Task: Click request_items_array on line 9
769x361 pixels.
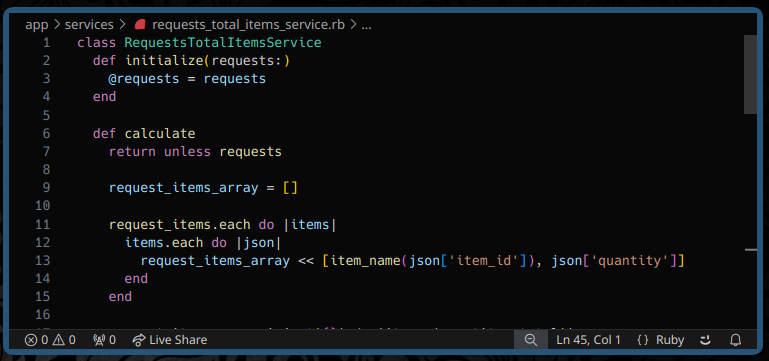Action: pos(183,188)
